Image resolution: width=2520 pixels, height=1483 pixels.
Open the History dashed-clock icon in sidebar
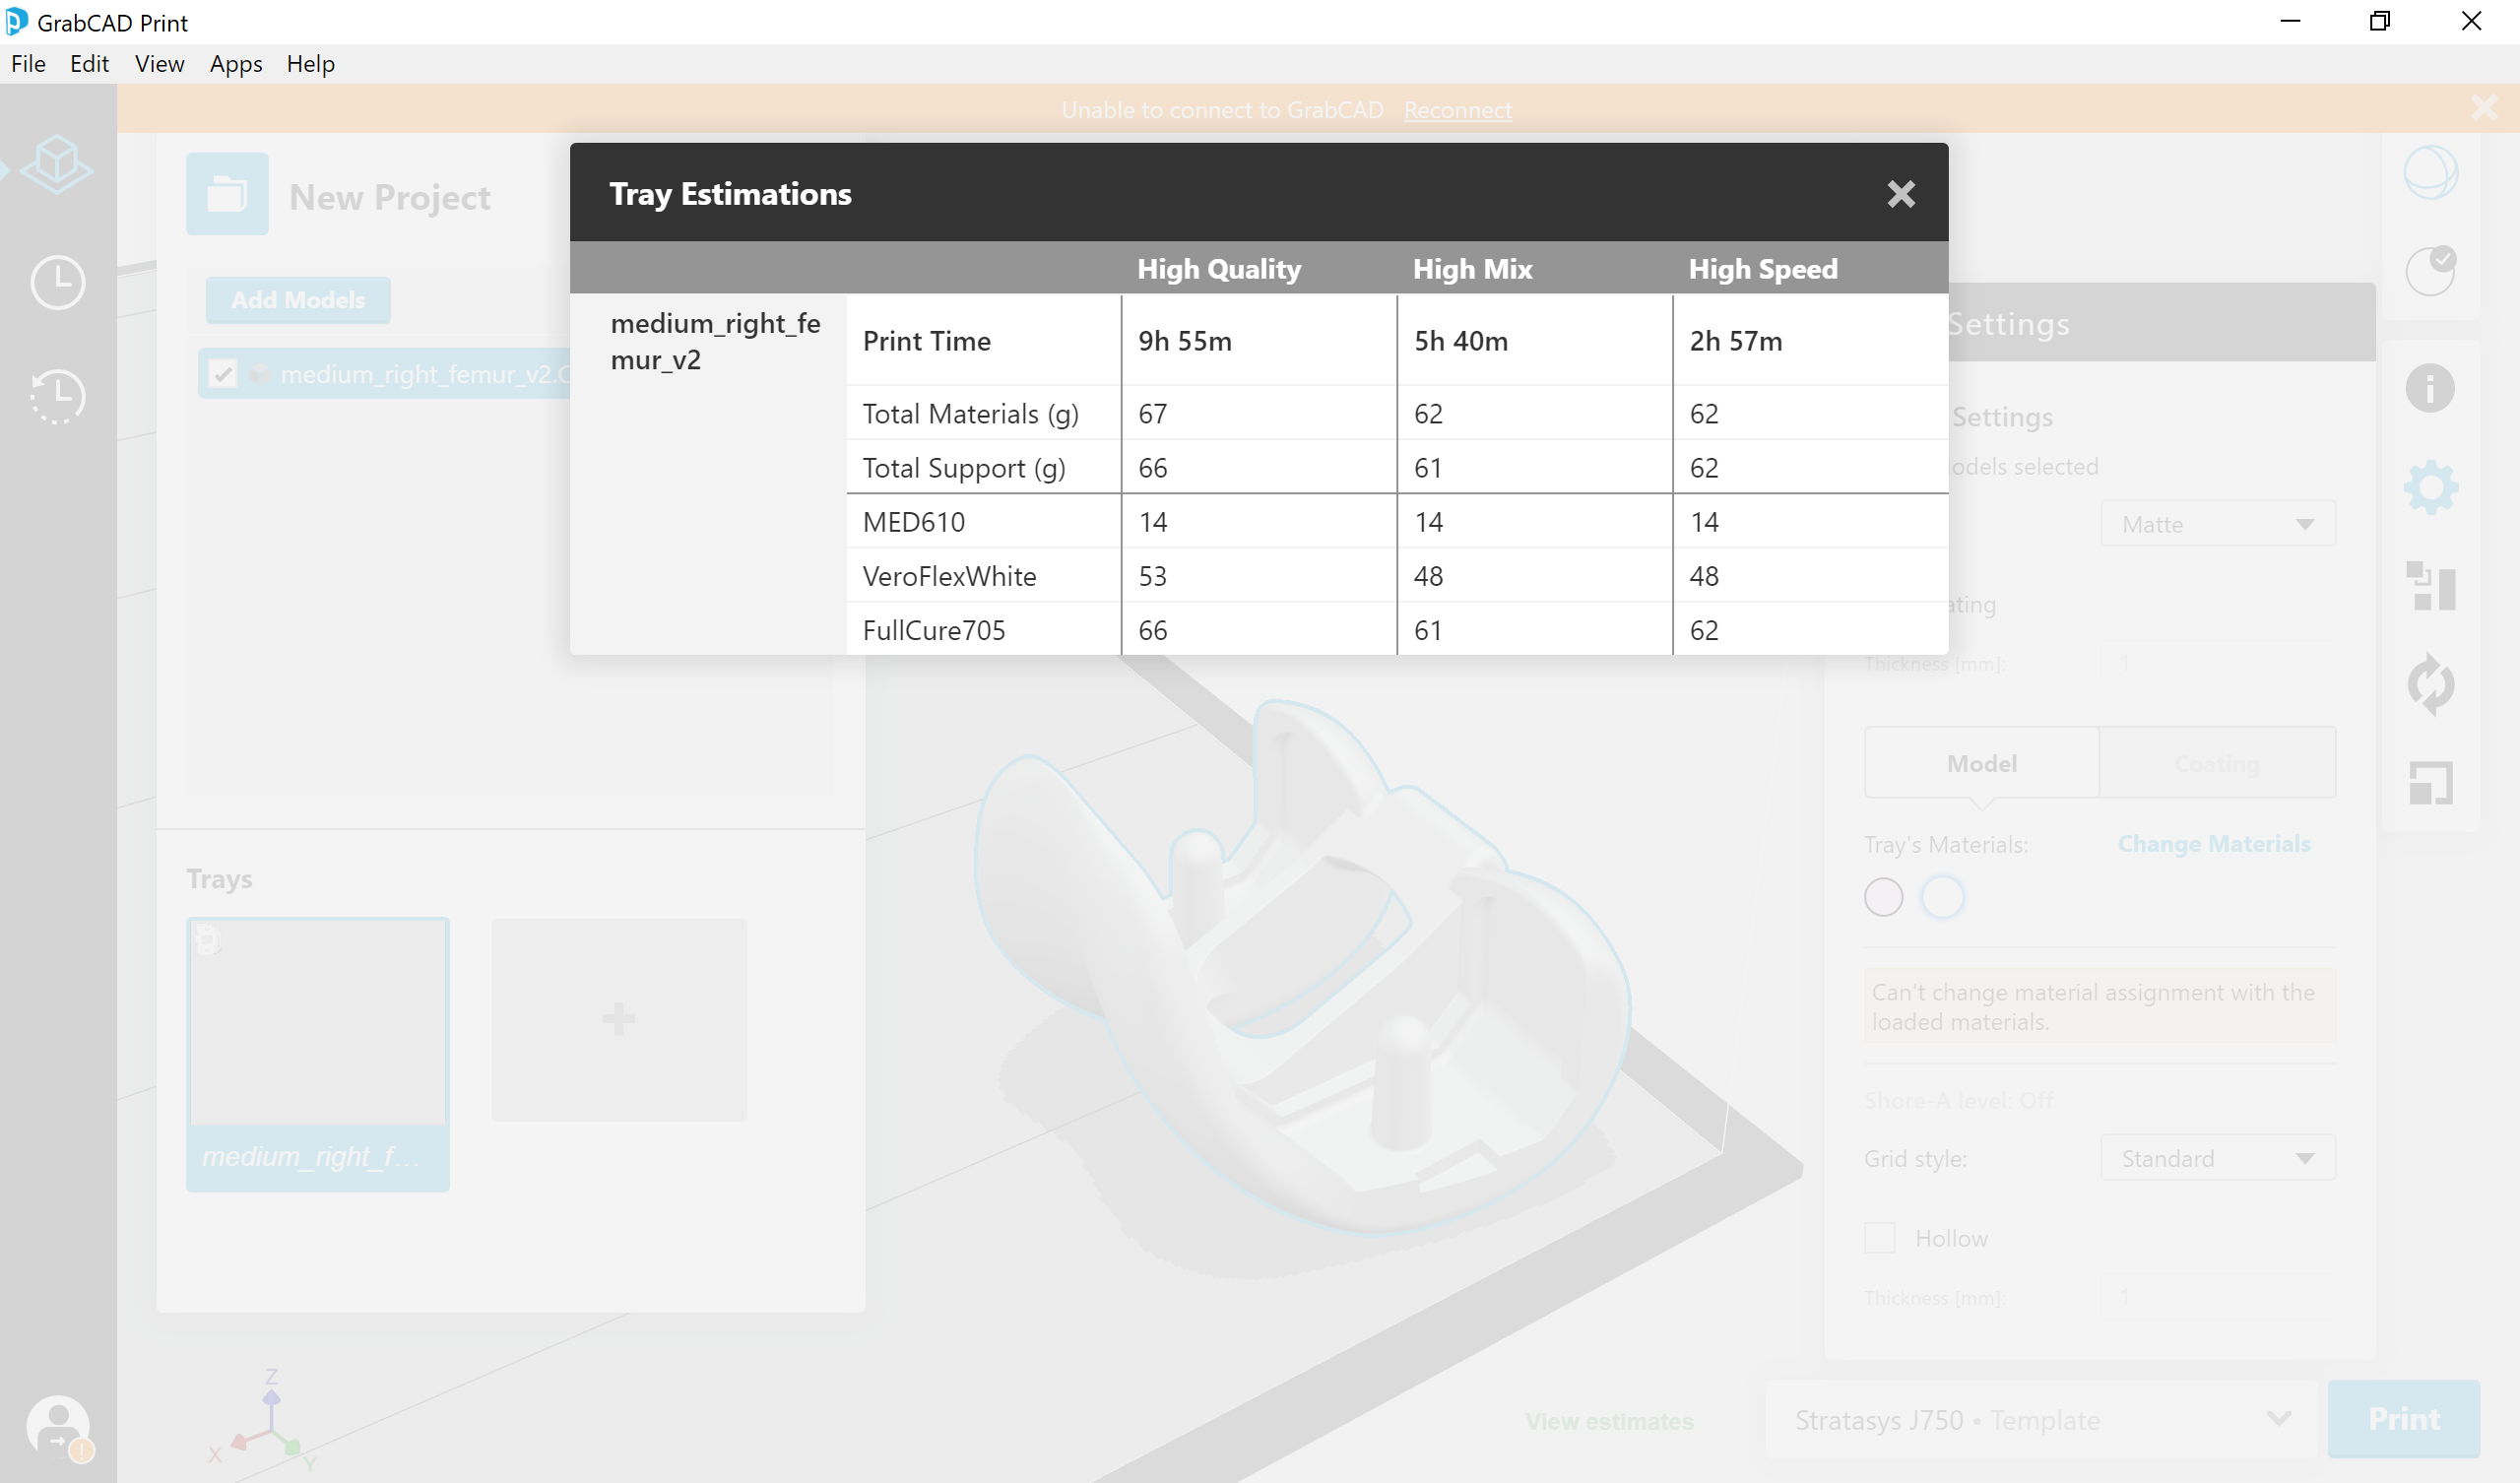tap(57, 396)
